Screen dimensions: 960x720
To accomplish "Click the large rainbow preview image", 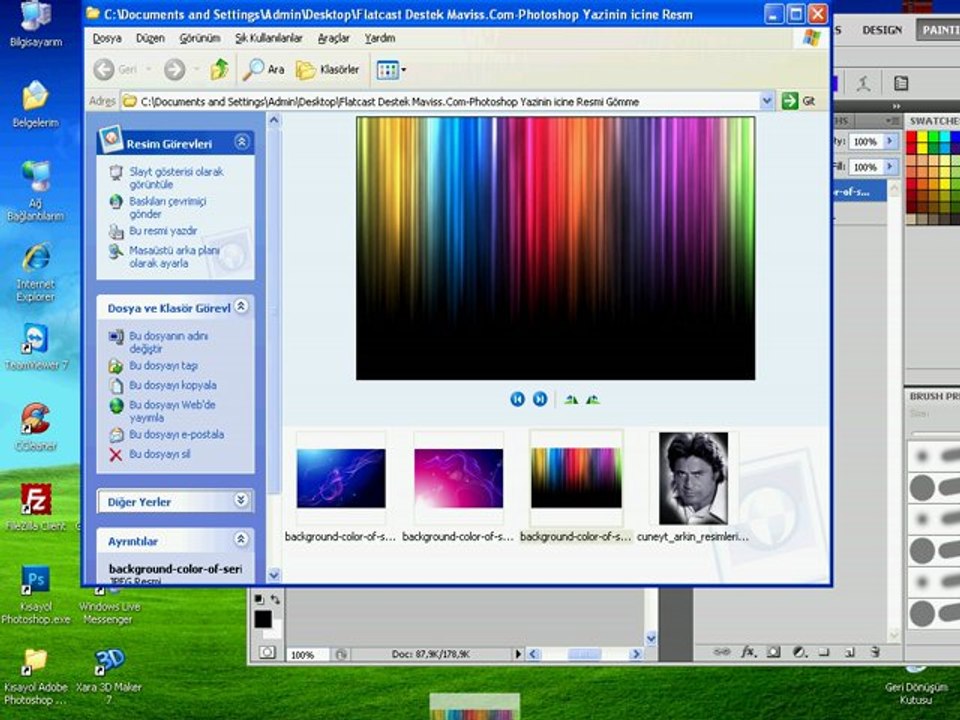I will [555, 248].
